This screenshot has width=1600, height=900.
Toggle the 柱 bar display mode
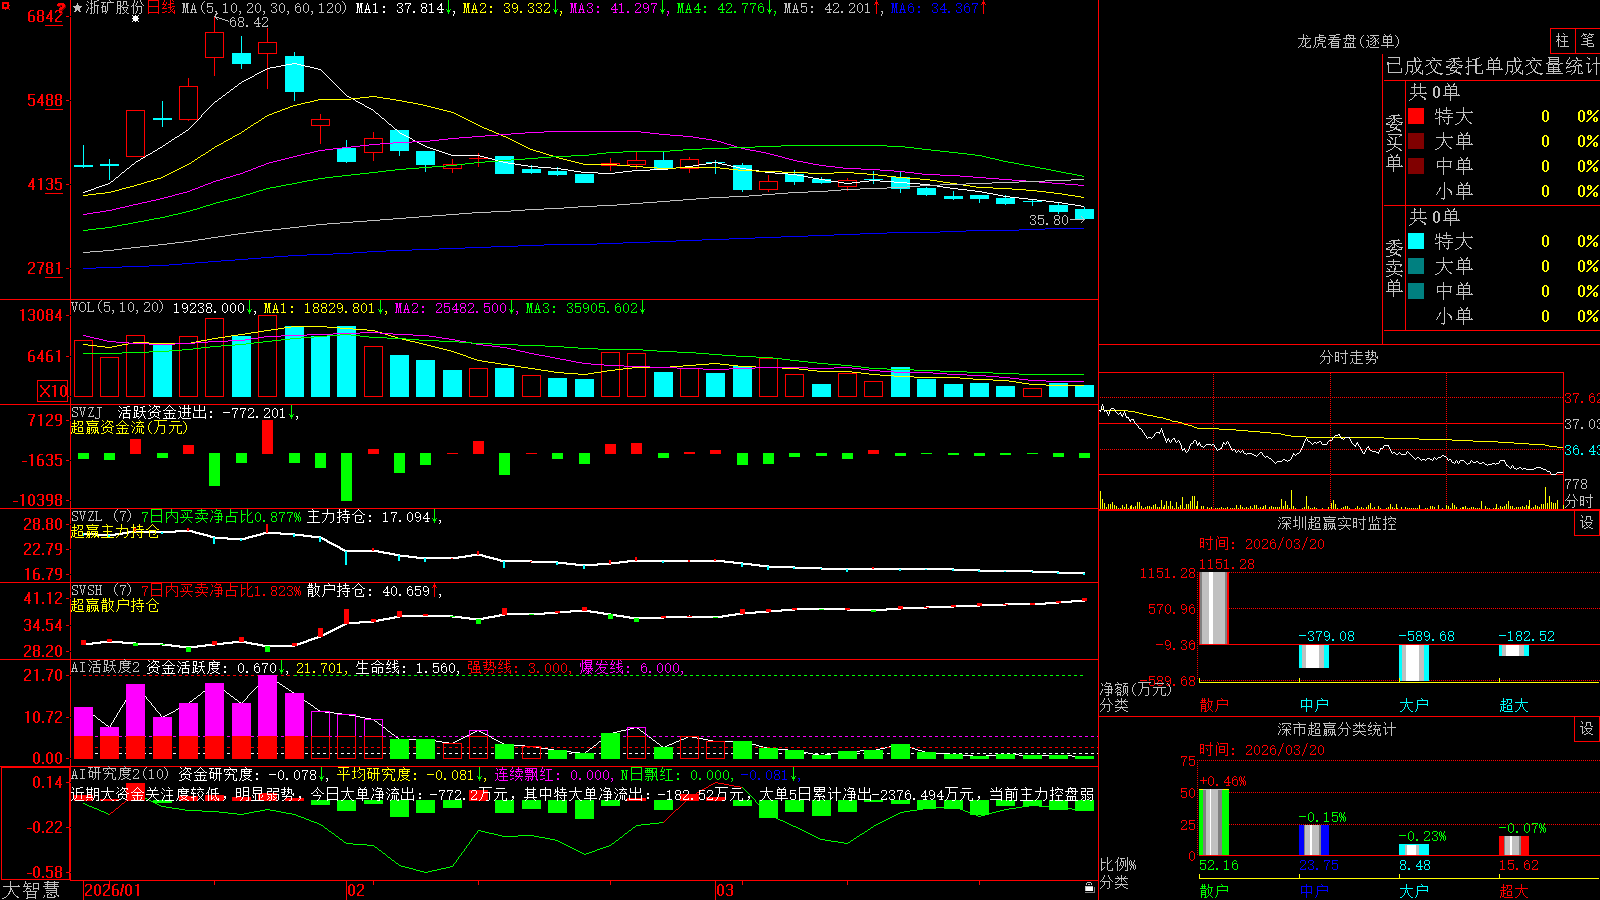click(1562, 40)
